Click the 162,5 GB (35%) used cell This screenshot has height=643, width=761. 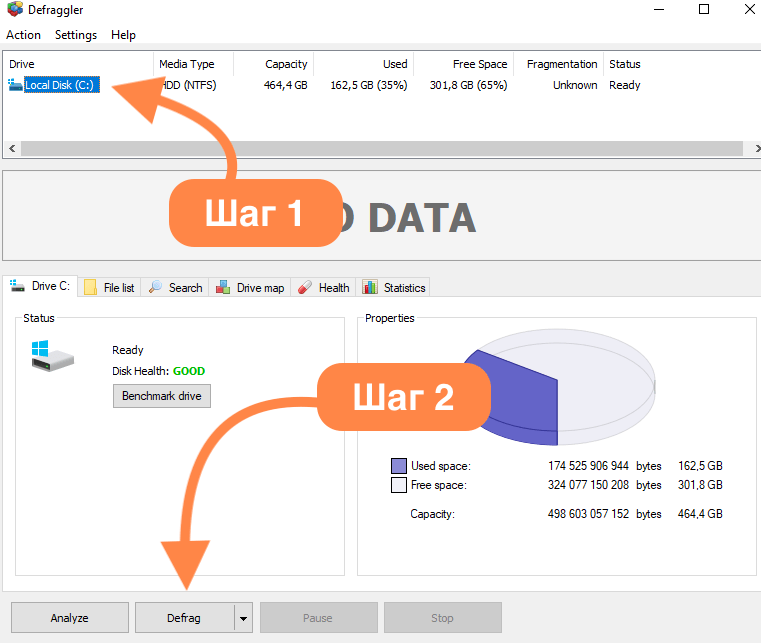pyautogui.click(x=369, y=85)
